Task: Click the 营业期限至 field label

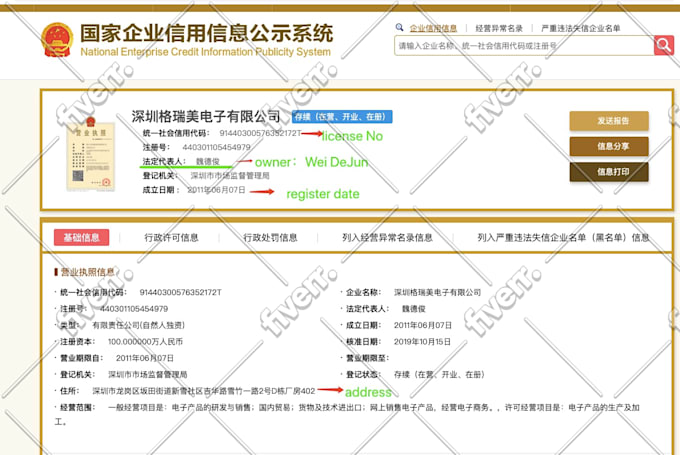Action: point(367,358)
